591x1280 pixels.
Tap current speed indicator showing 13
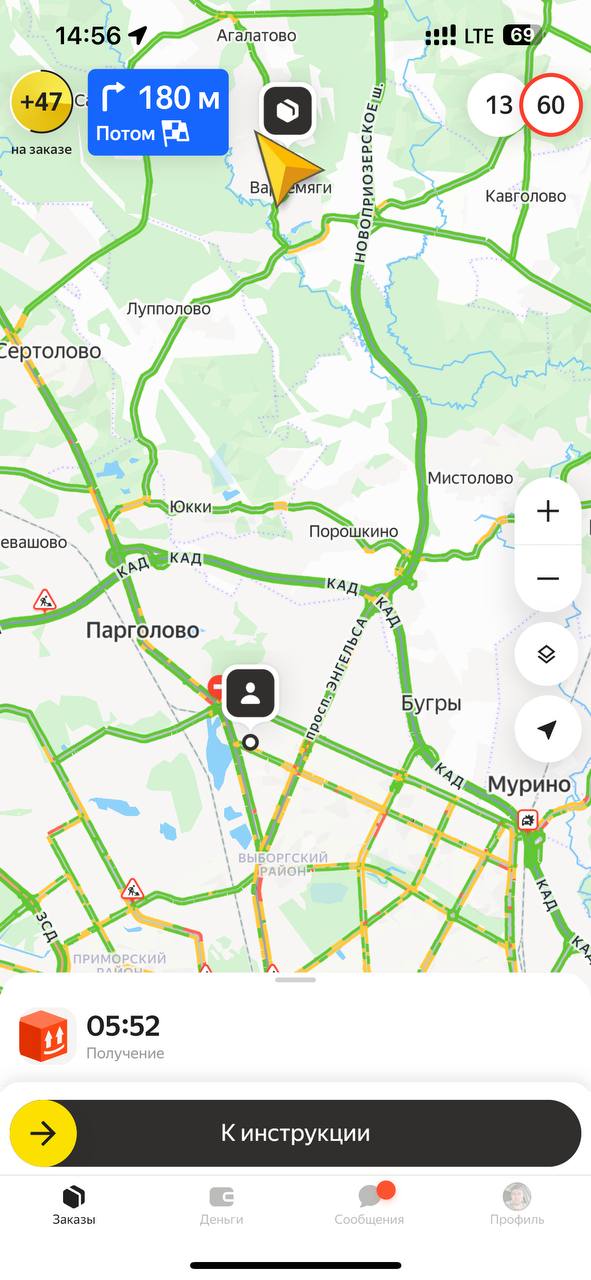click(498, 104)
